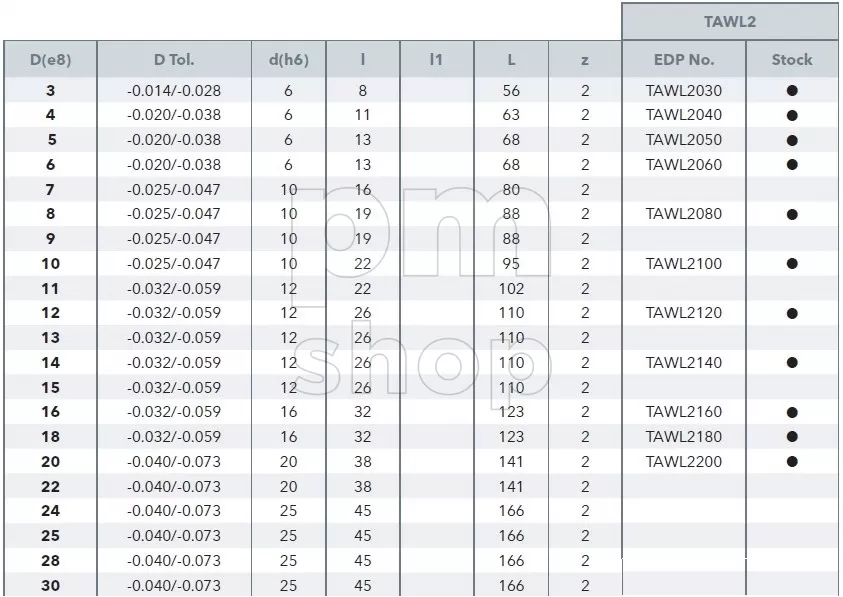Image resolution: width=843 pixels, height=597 pixels.
Task: Click the stock dot for TAWL2080
Action: point(791,214)
